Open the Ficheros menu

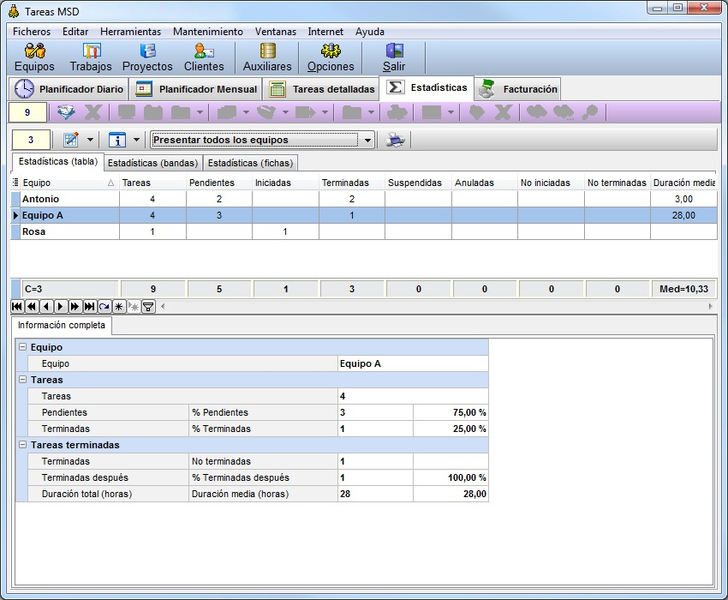point(32,32)
